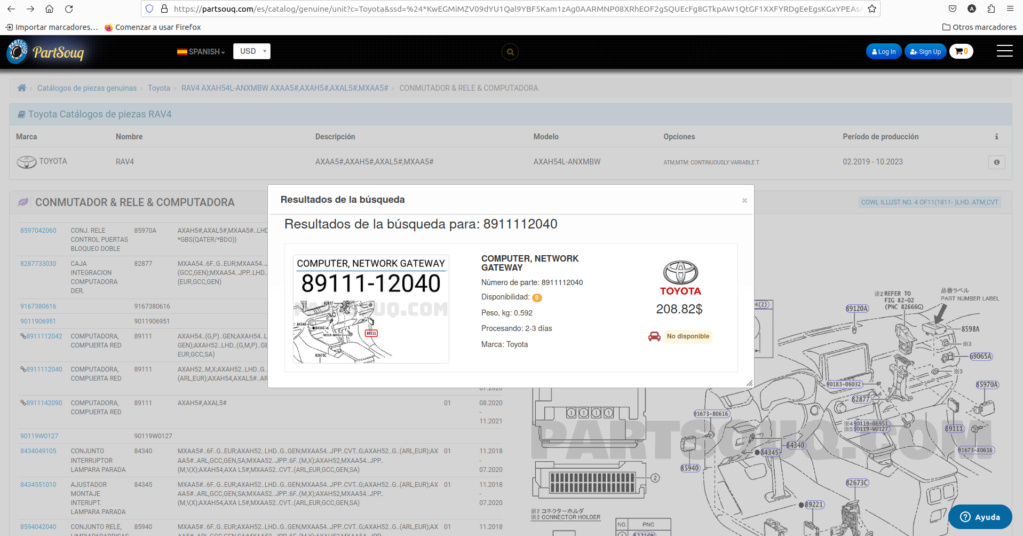Click the PartSouq logo
This screenshot has height=536, width=1023.
[46, 52]
